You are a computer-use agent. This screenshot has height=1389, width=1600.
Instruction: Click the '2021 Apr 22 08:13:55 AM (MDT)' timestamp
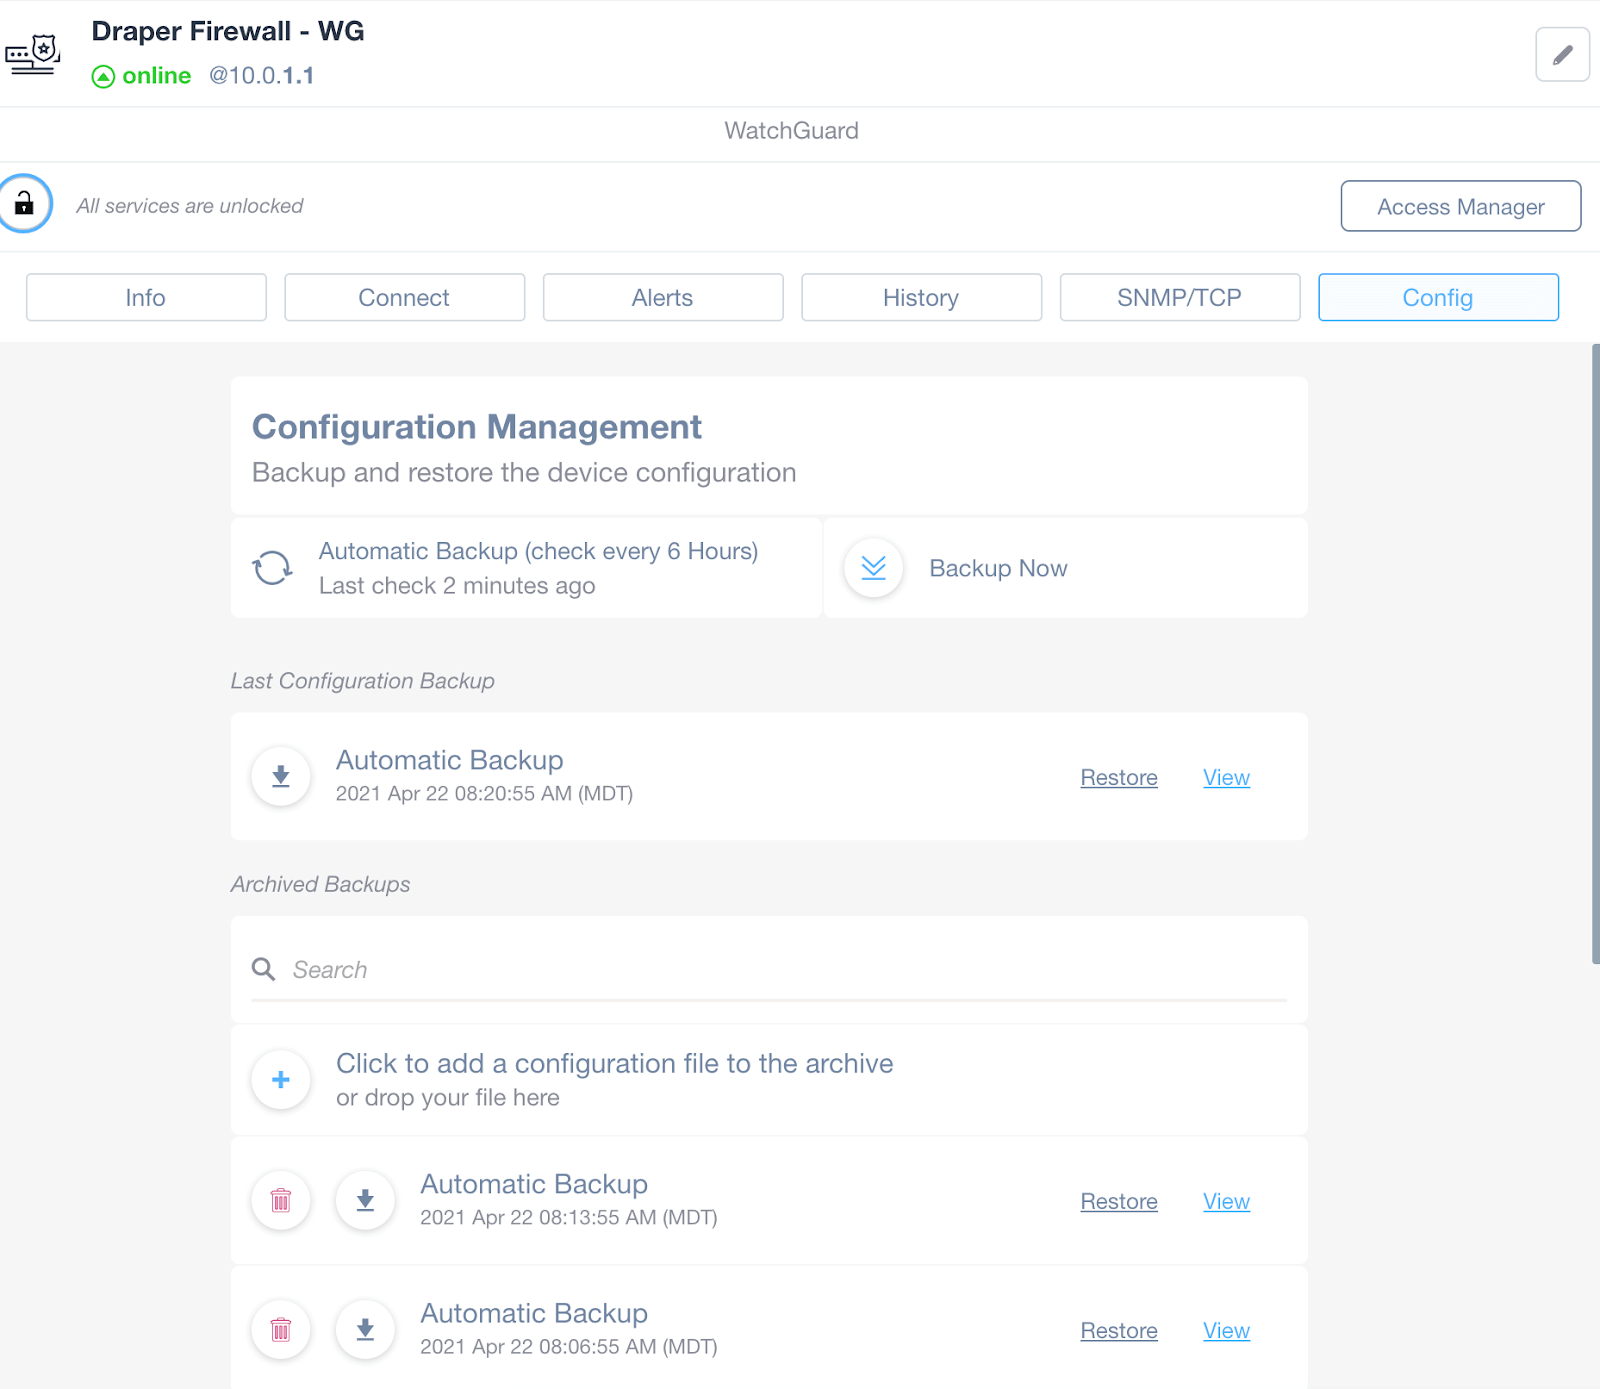pyautogui.click(x=569, y=1218)
